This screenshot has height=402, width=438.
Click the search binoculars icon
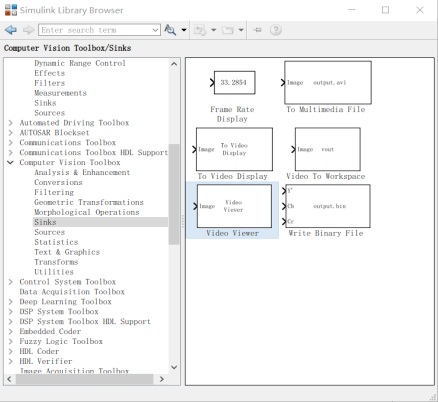[x=170, y=30]
